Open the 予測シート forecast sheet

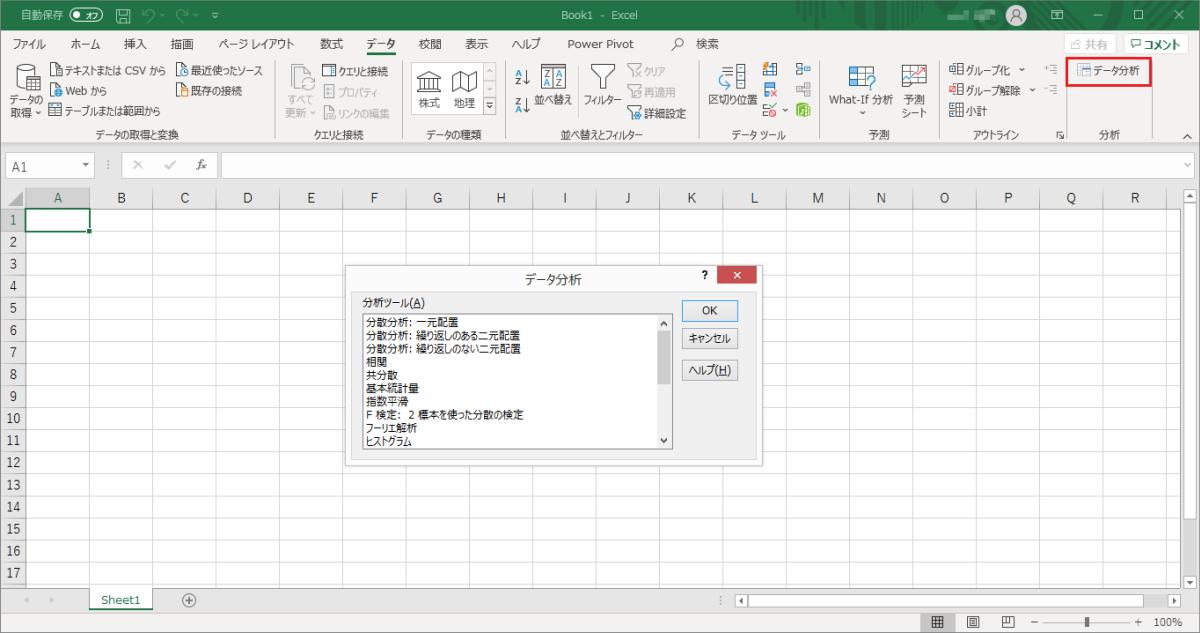914,90
